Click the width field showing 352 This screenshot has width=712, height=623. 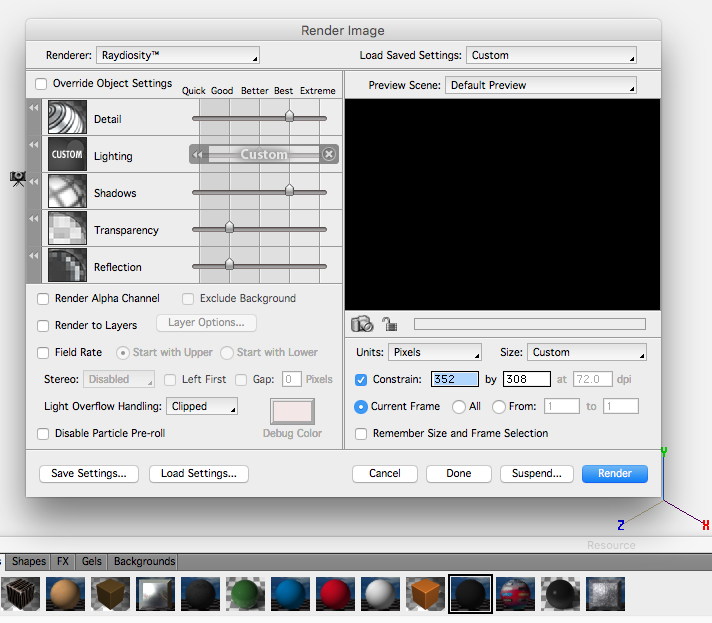tap(455, 379)
